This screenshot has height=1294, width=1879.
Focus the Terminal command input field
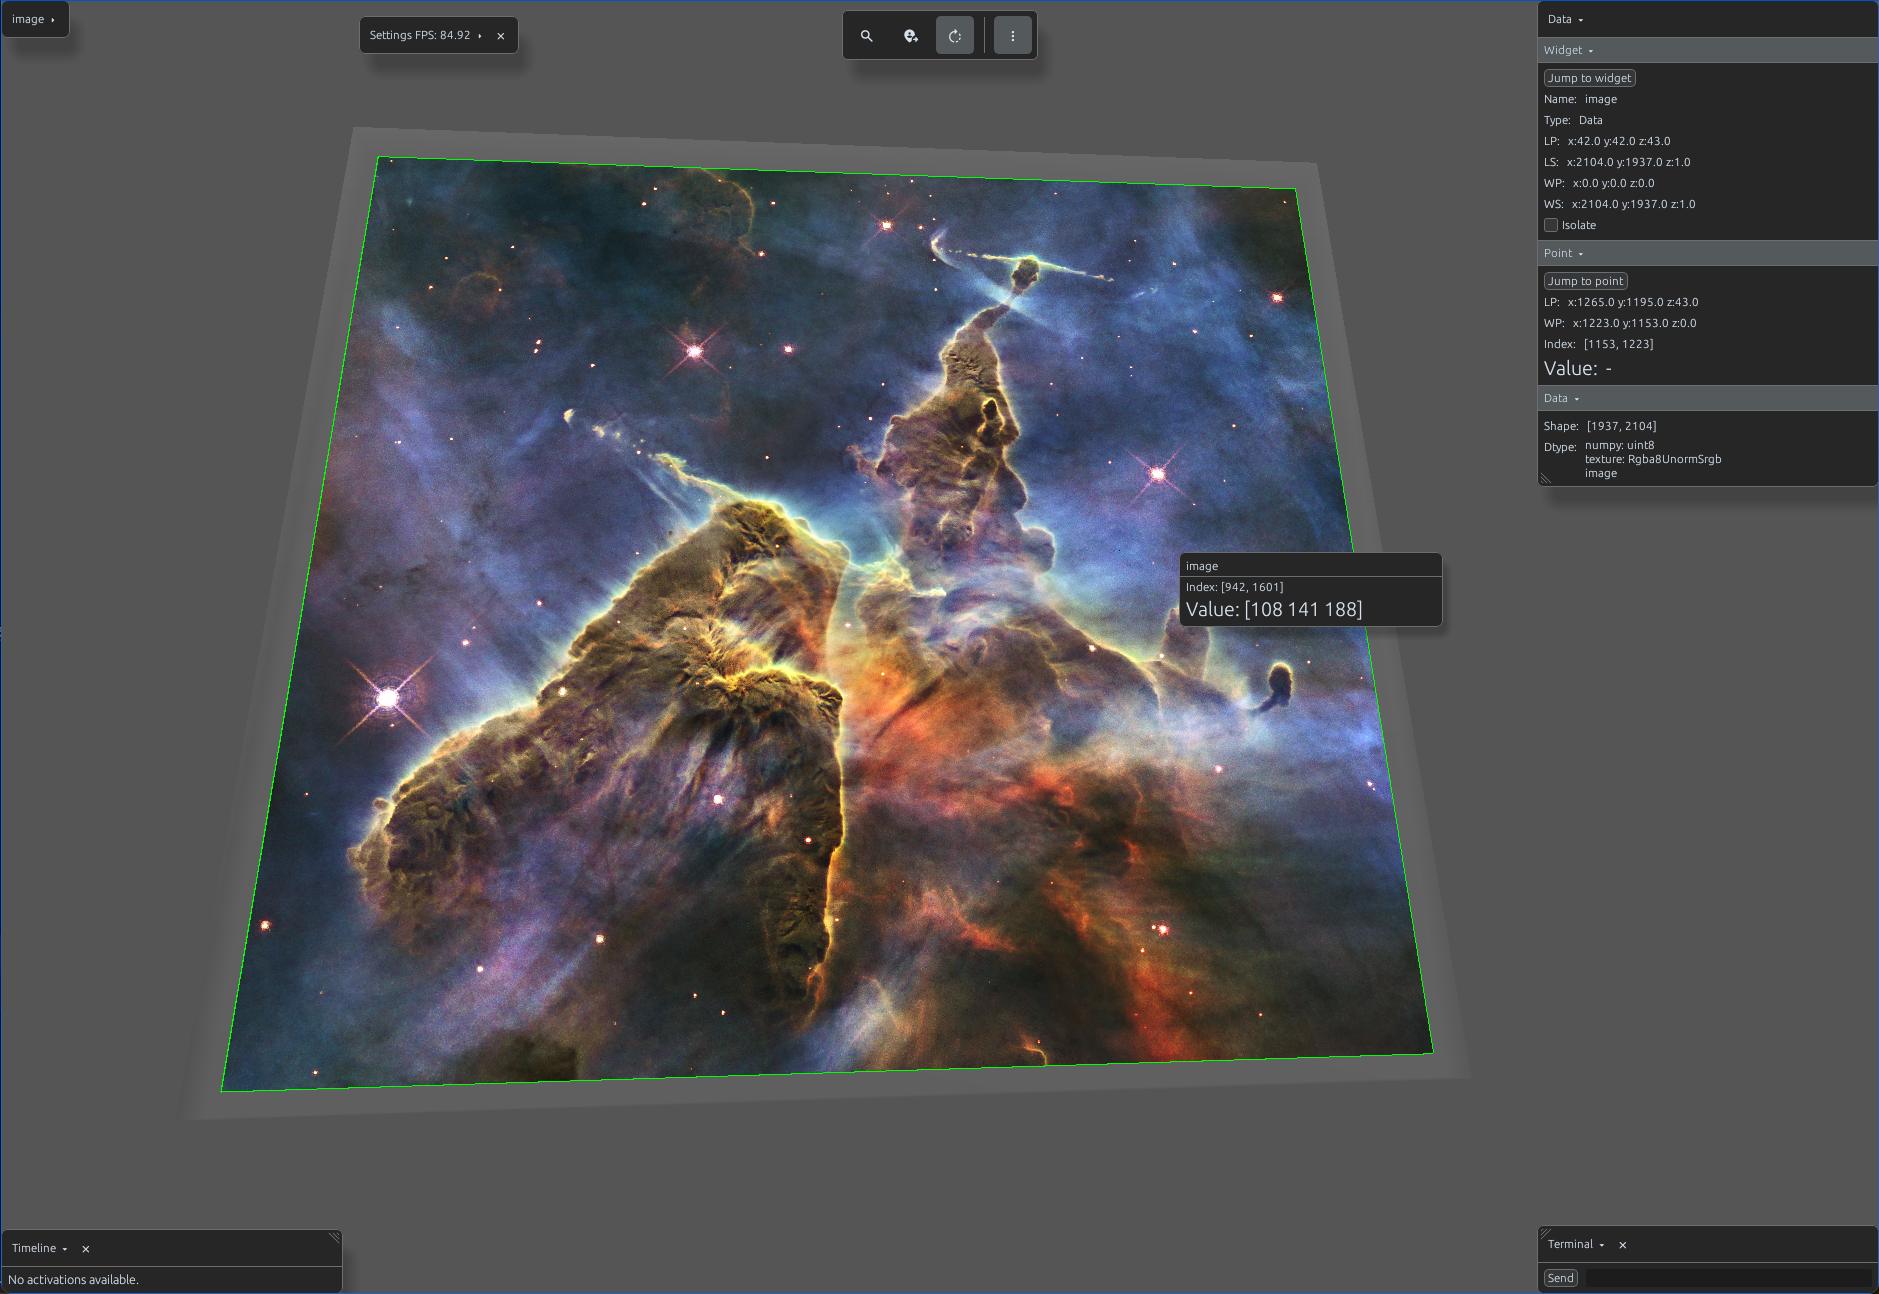pos(1728,1278)
